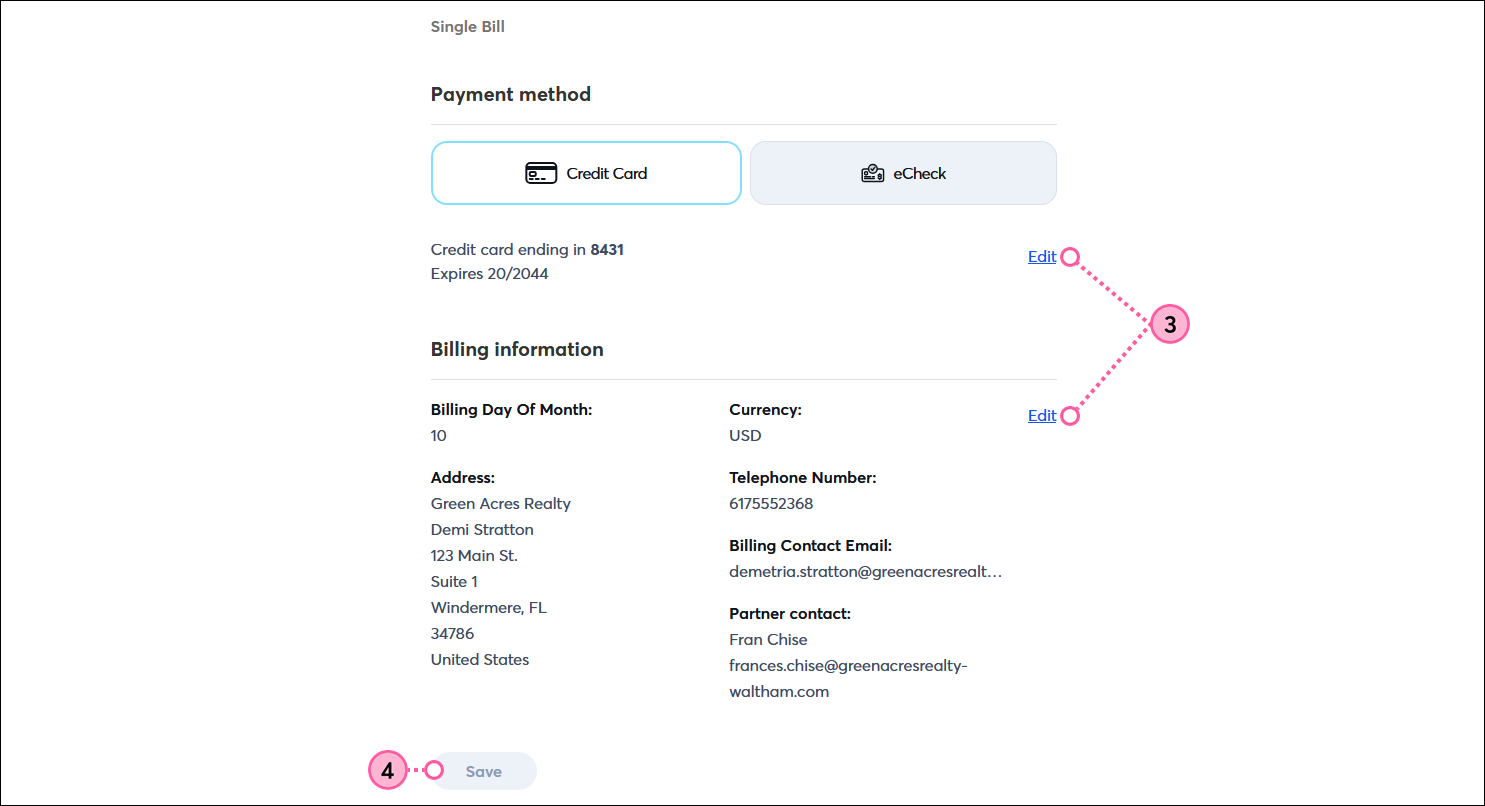Click the truncated billing contact email
1485x806 pixels.
tap(865, 571)
